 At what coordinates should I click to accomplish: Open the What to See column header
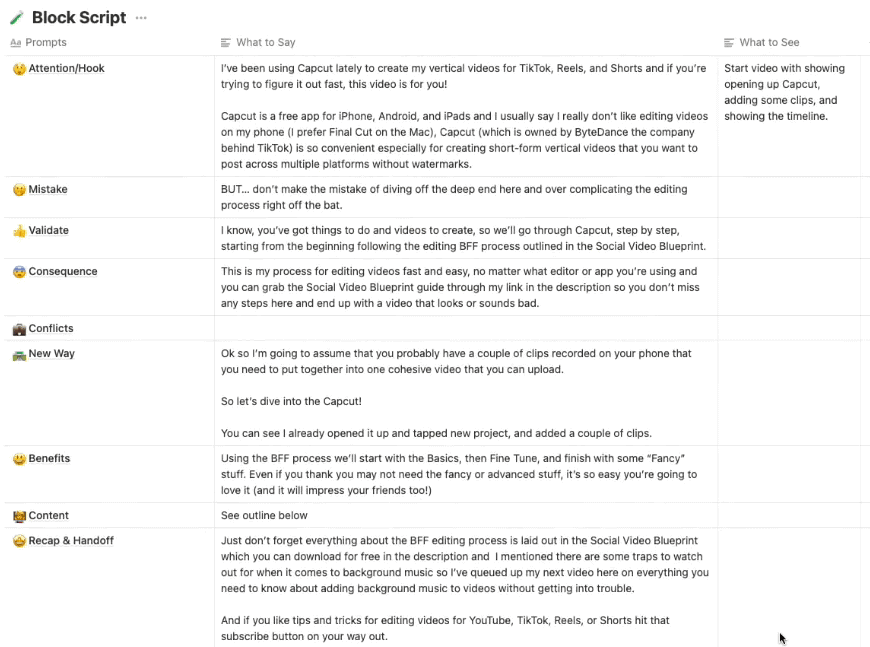[x=762, y=42]
